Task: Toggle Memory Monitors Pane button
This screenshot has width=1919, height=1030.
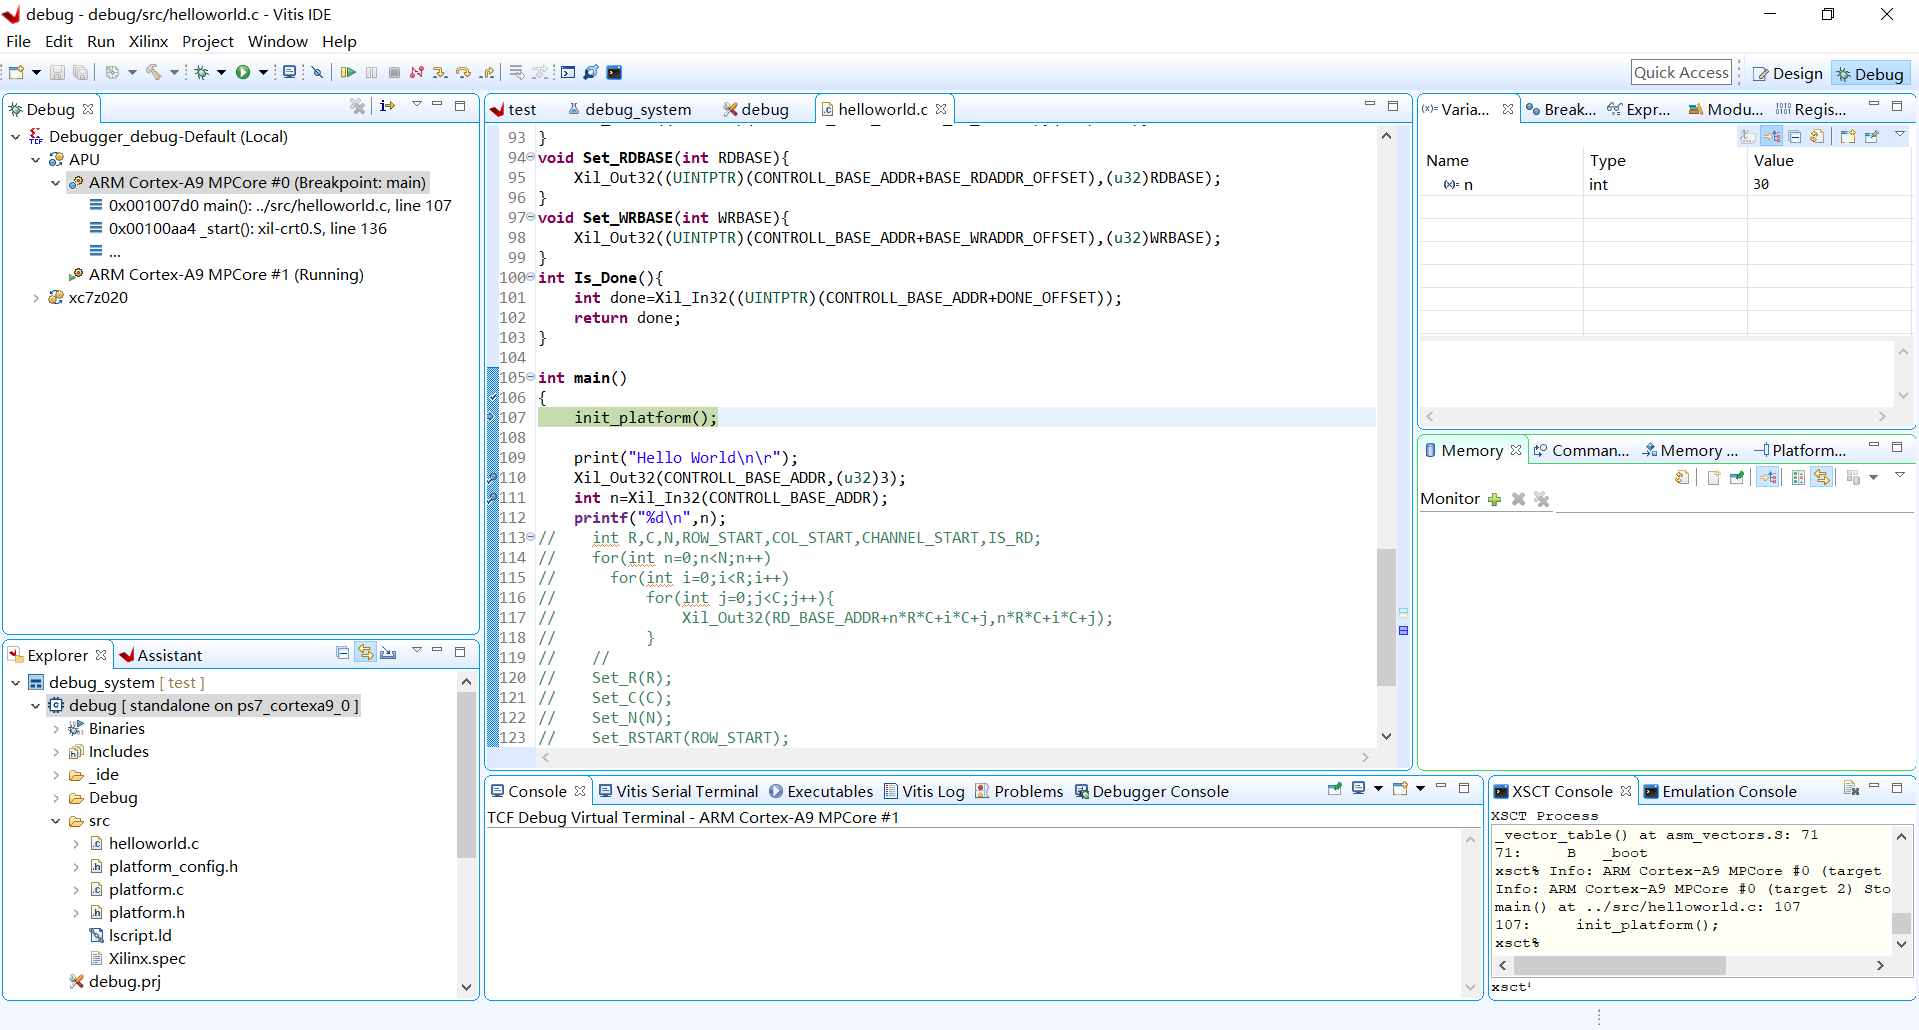Action: click(1798, 477)
